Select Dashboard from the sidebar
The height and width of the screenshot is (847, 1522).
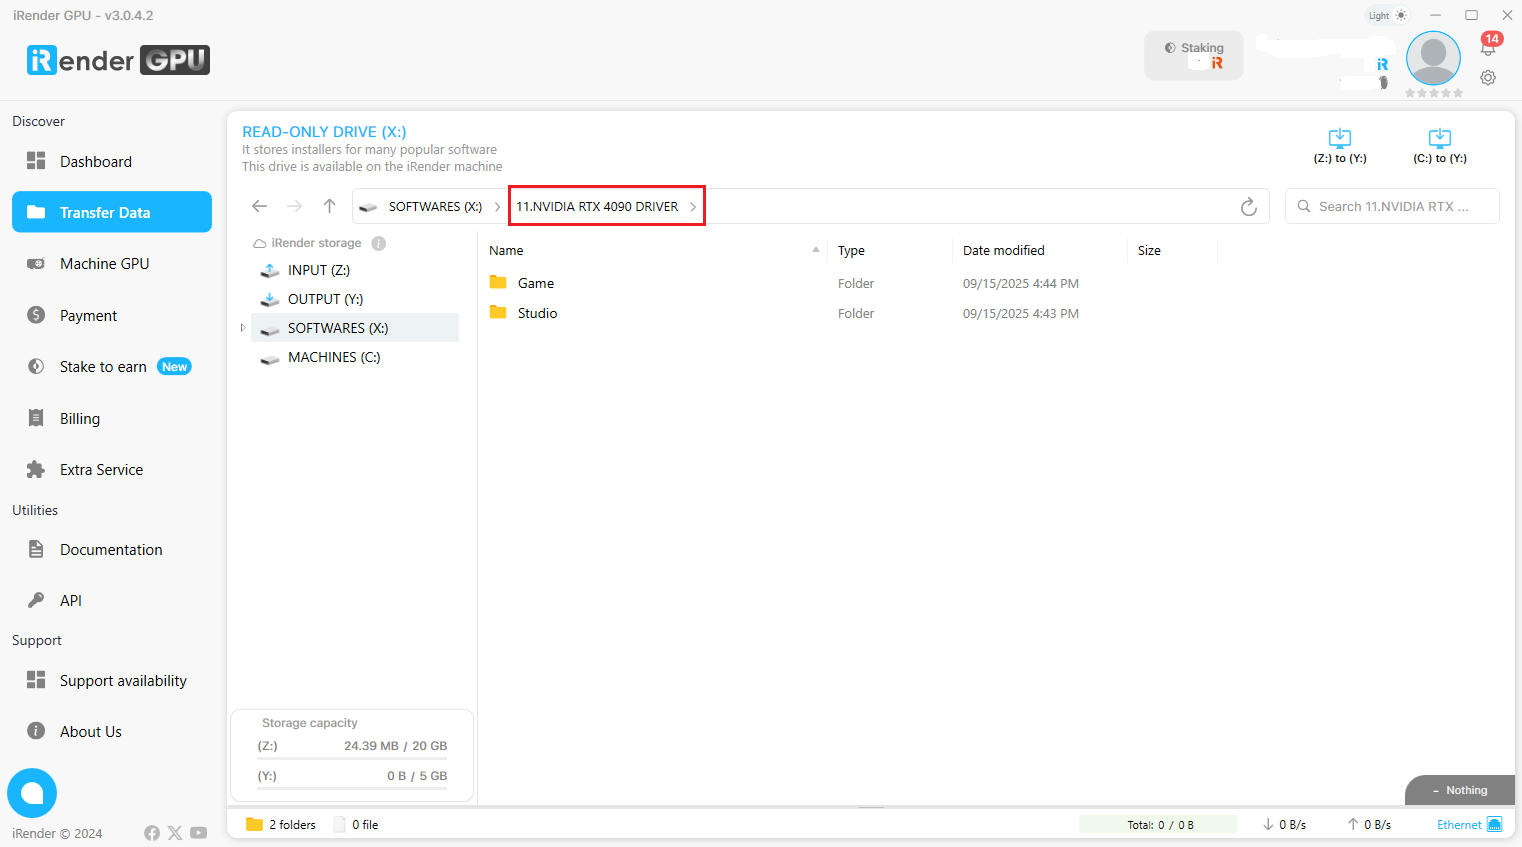(95, 162)
